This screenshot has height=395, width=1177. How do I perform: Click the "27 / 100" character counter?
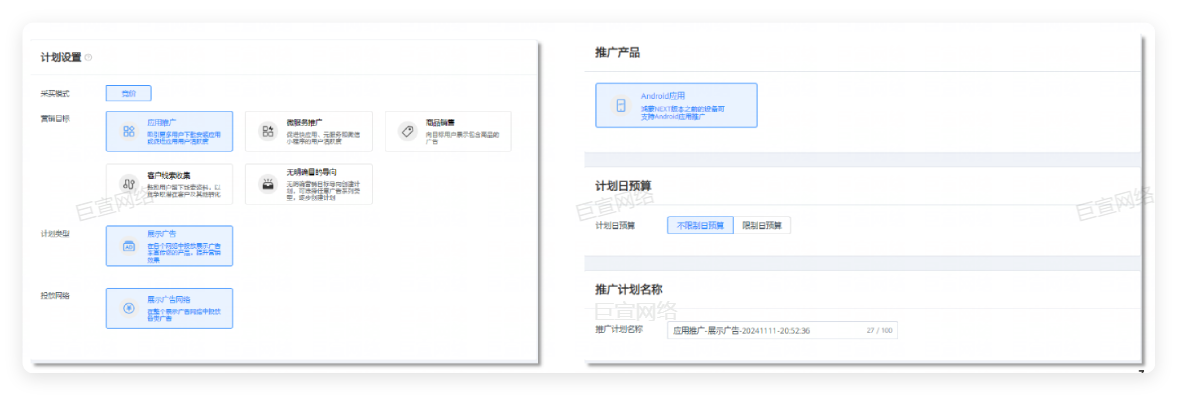[x=879, y=330]
